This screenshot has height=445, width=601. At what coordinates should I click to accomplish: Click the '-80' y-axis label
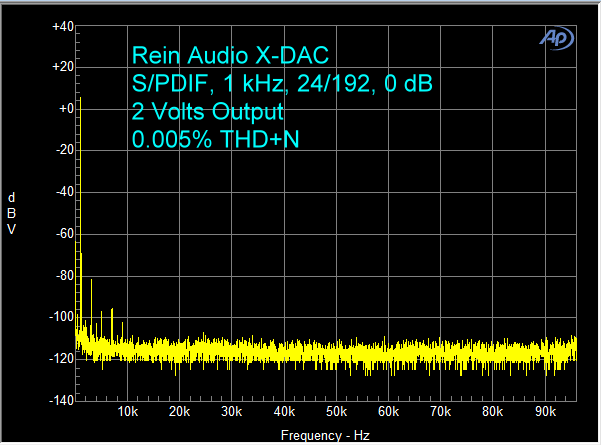[65, 276]
